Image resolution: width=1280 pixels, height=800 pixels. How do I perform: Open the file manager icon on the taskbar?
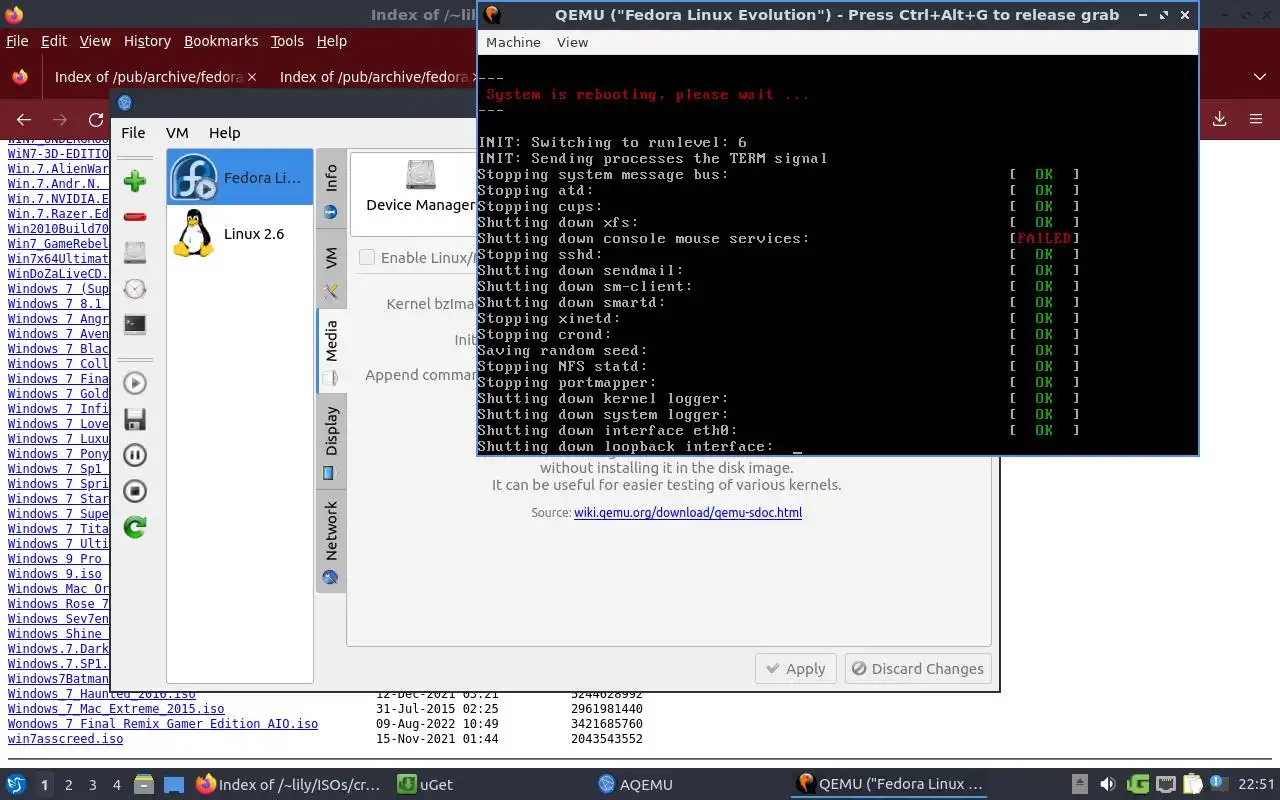tap(143, 784)
